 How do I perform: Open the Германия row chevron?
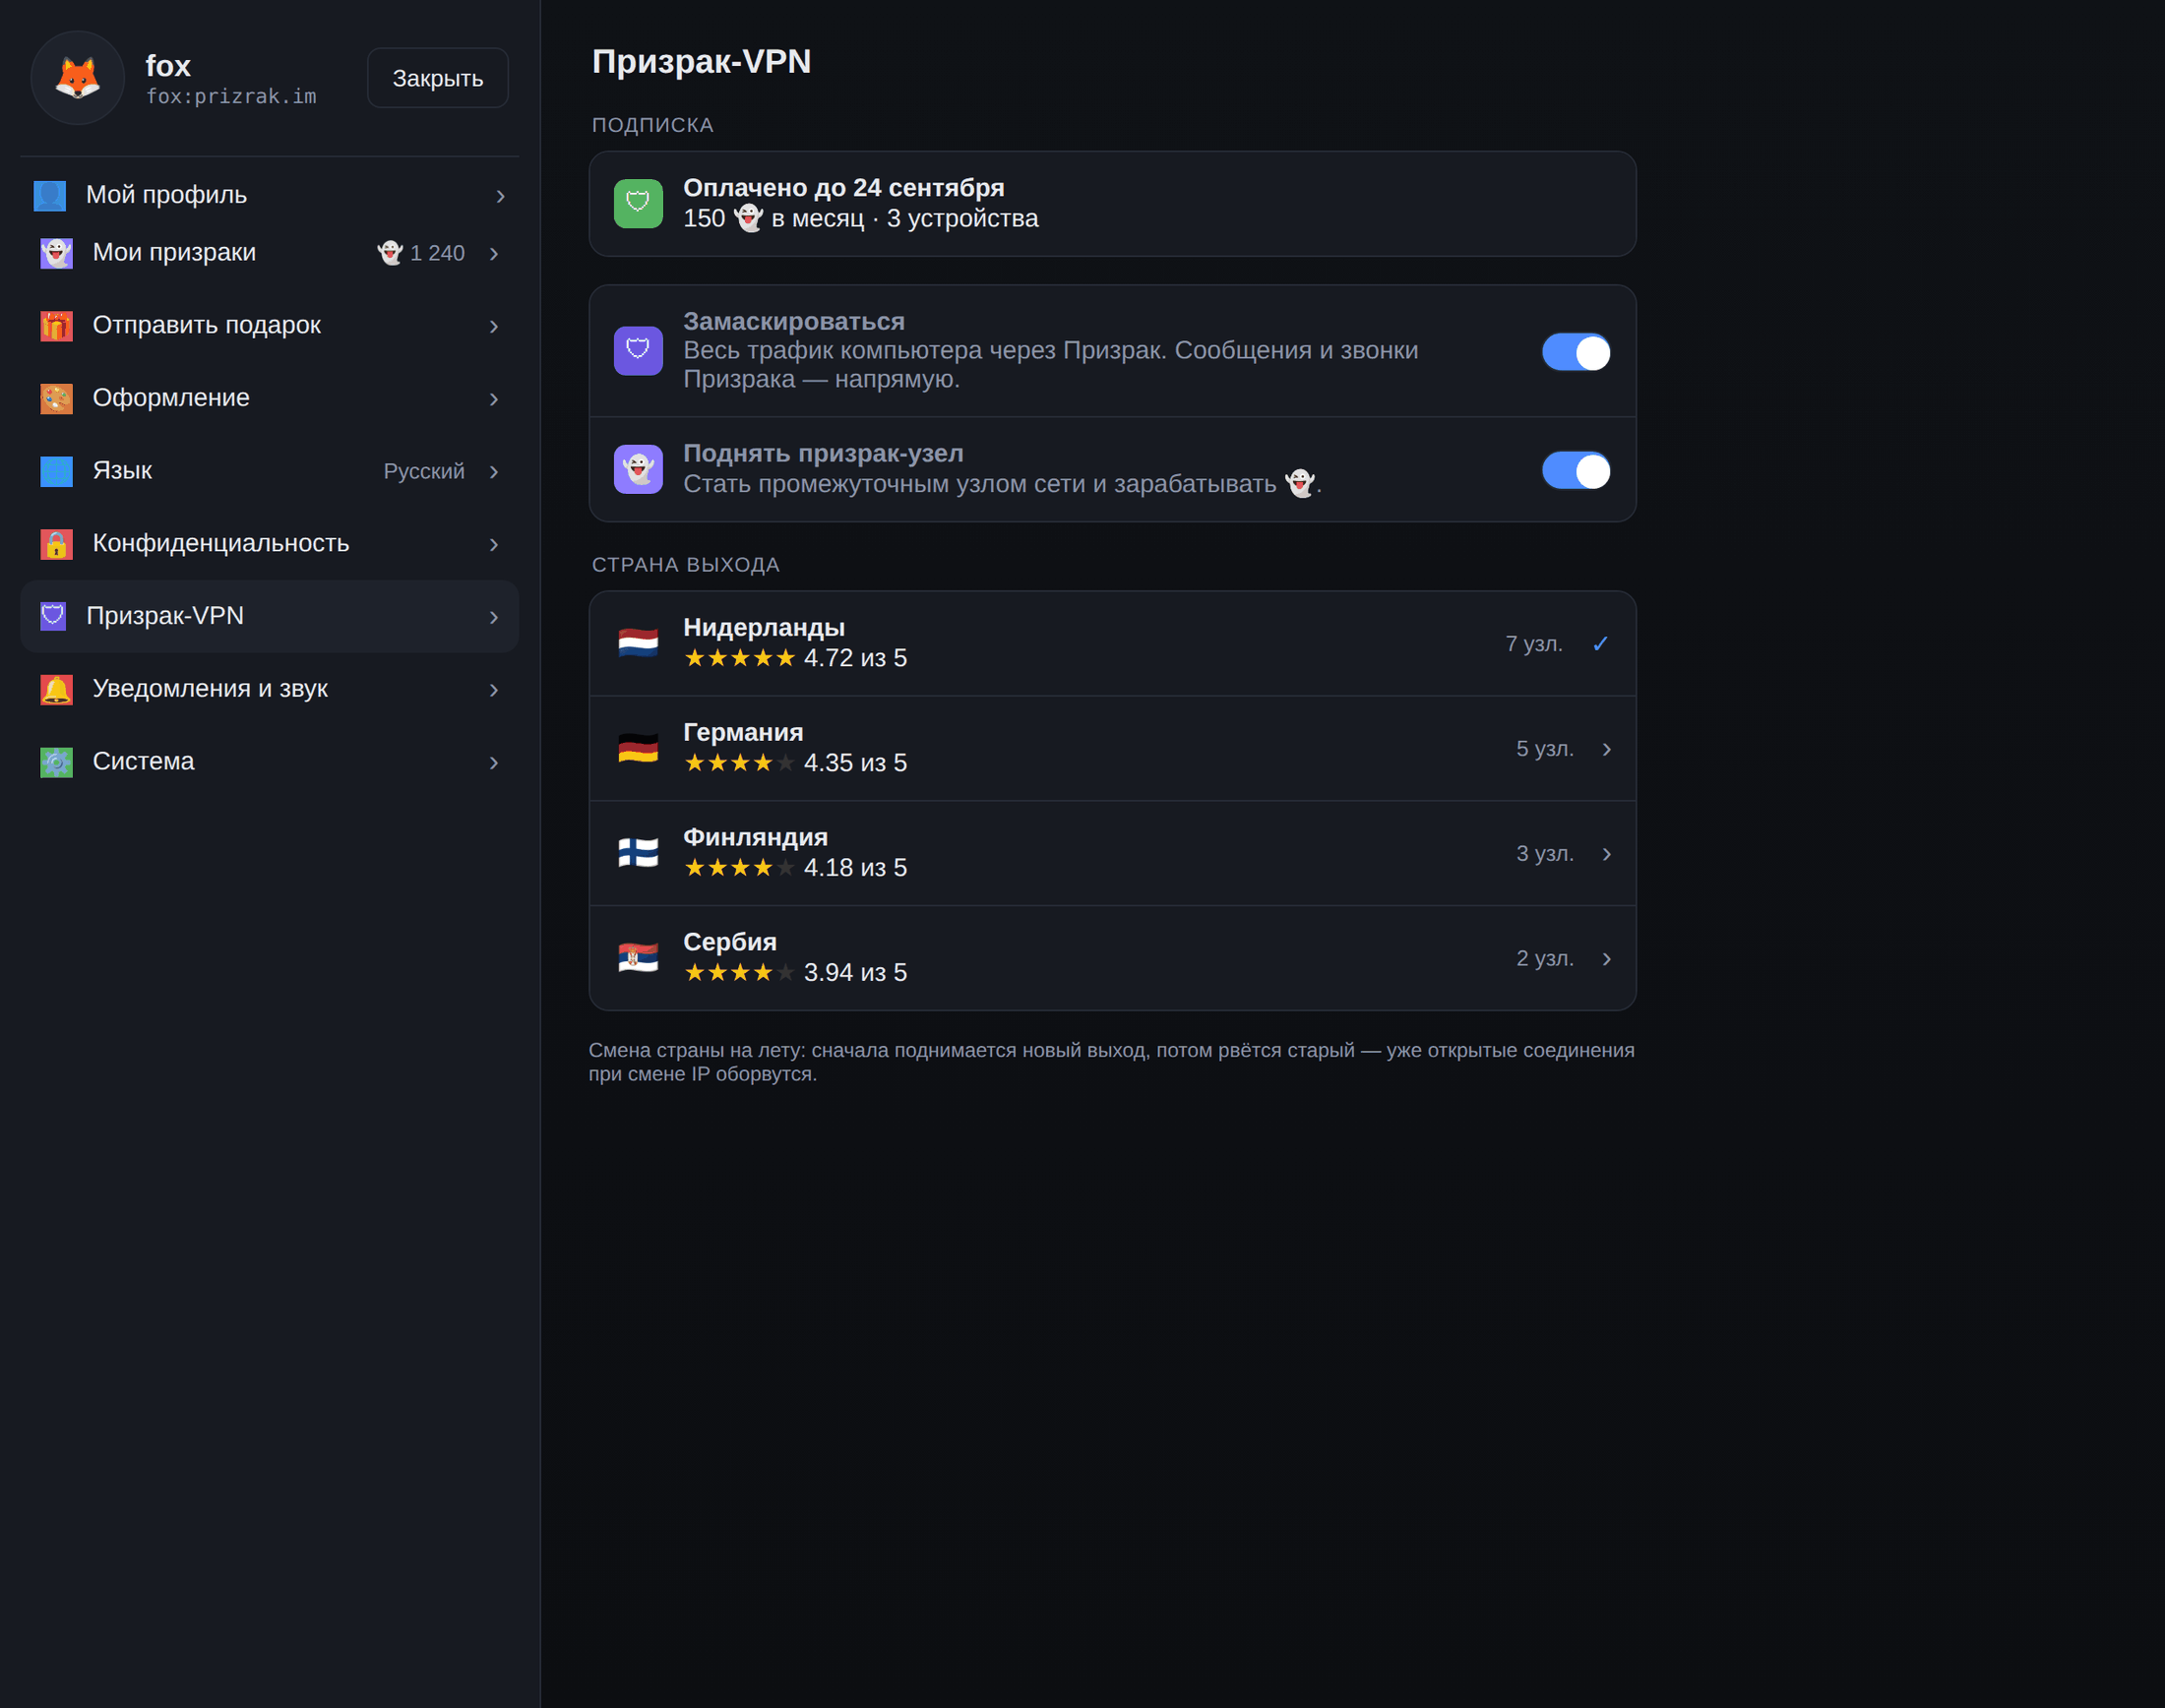click(1606, 749)
